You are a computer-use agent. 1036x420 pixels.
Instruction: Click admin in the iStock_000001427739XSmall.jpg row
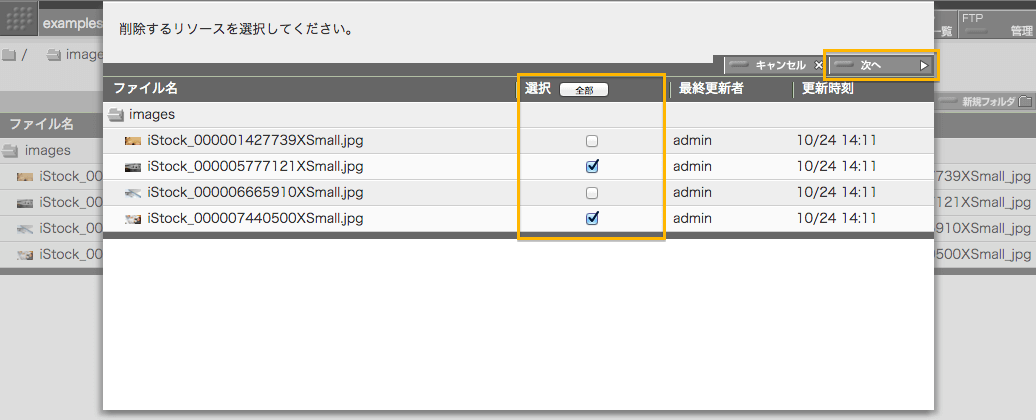[x=692, y=140]
